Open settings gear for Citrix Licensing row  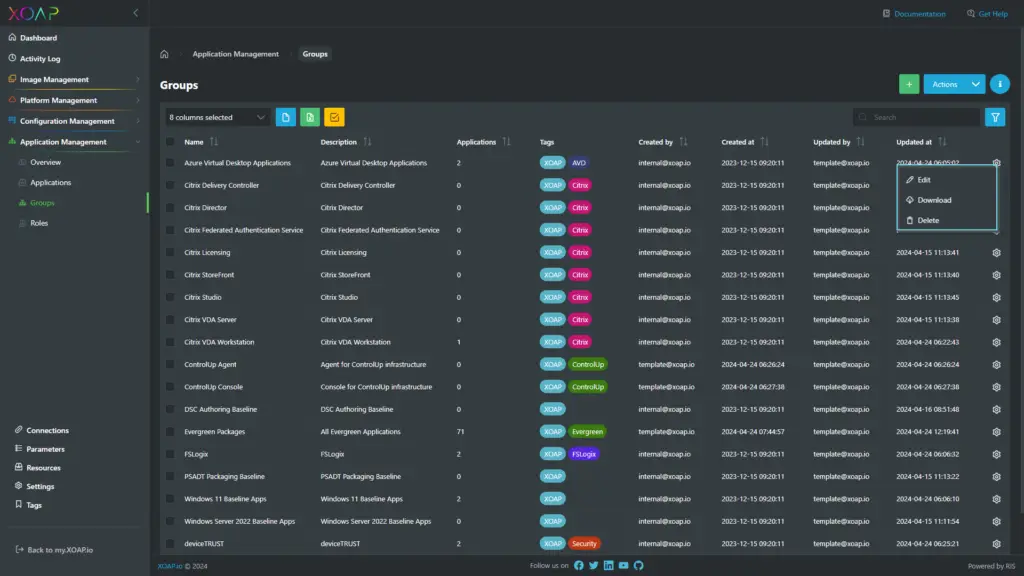[996, 253]
